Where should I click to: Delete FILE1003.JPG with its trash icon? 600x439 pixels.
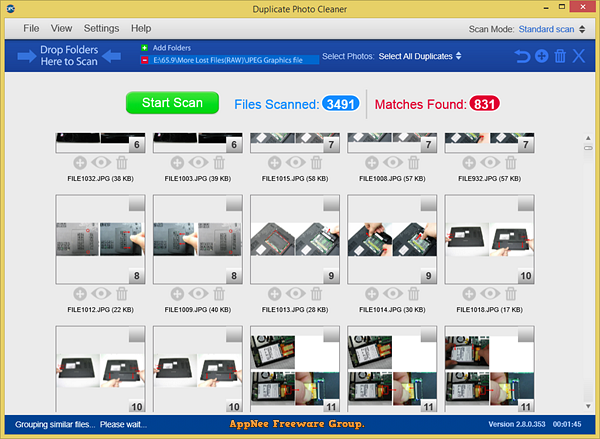[219, 163]
